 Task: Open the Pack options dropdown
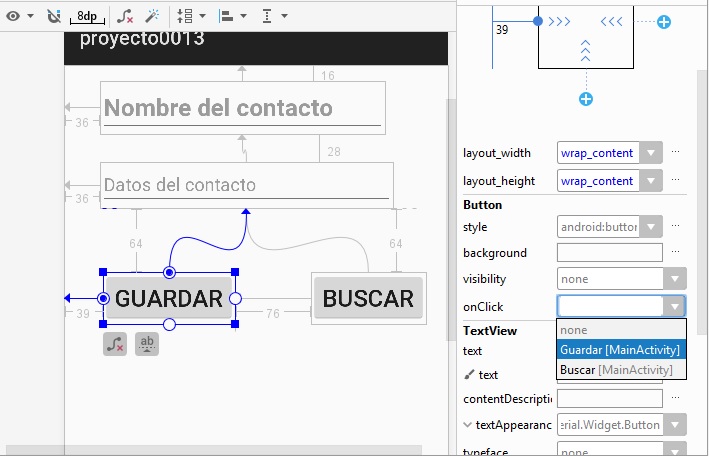click(x=190, y=16)
